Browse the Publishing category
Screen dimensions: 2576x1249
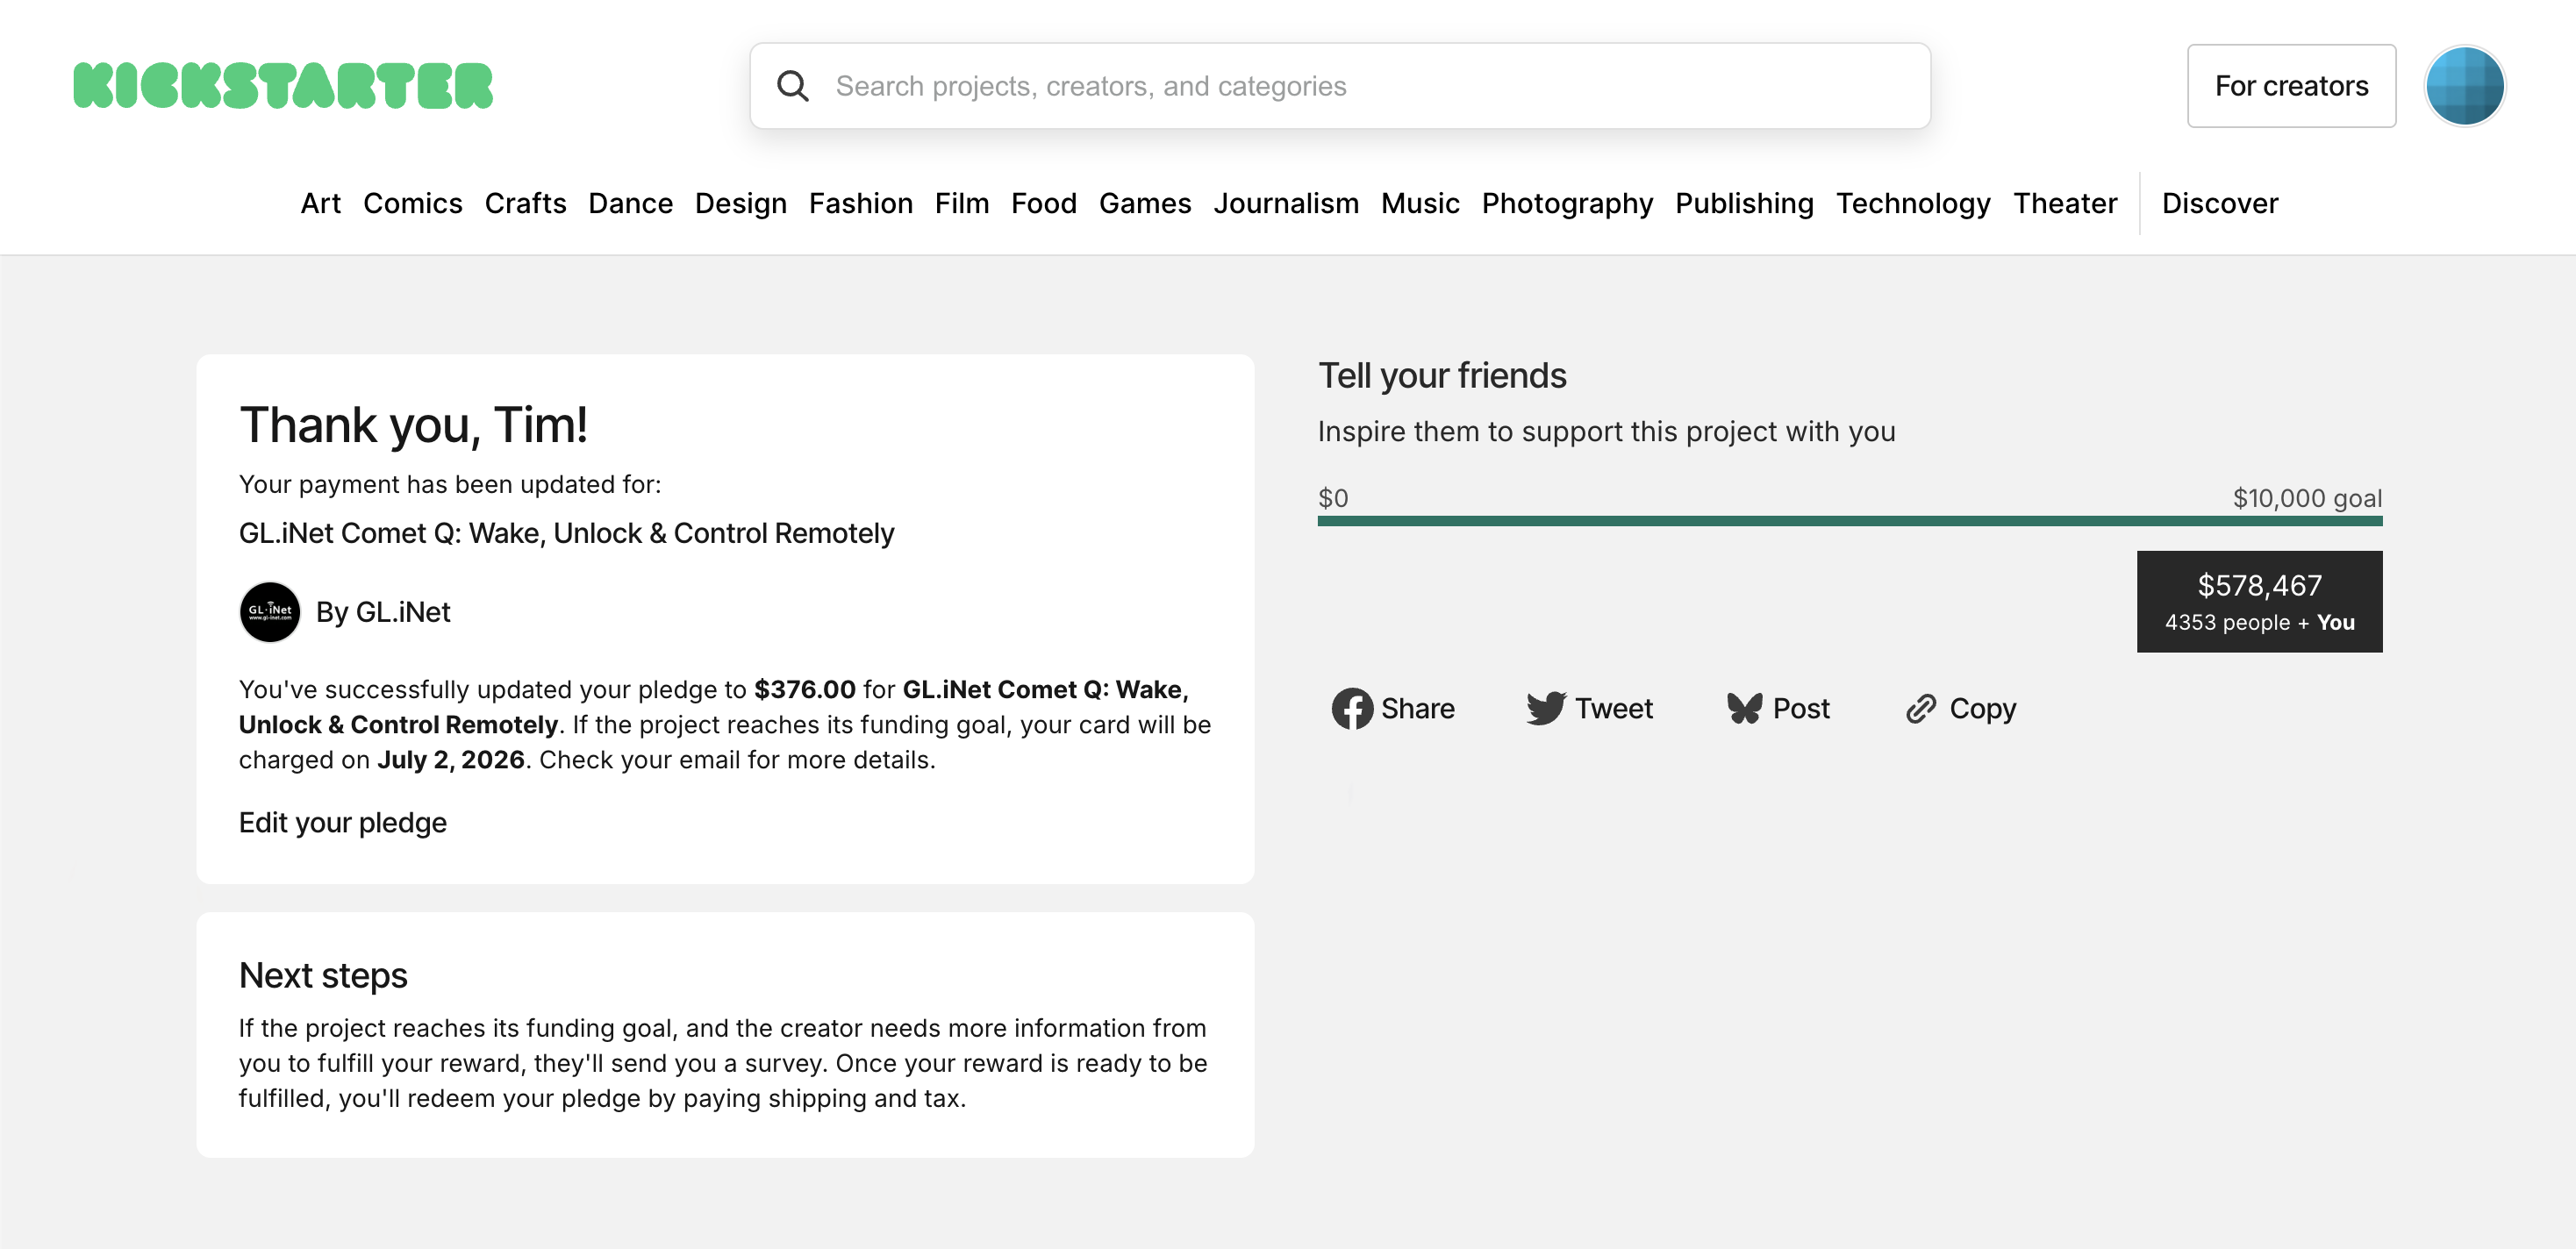[1744, 204]
